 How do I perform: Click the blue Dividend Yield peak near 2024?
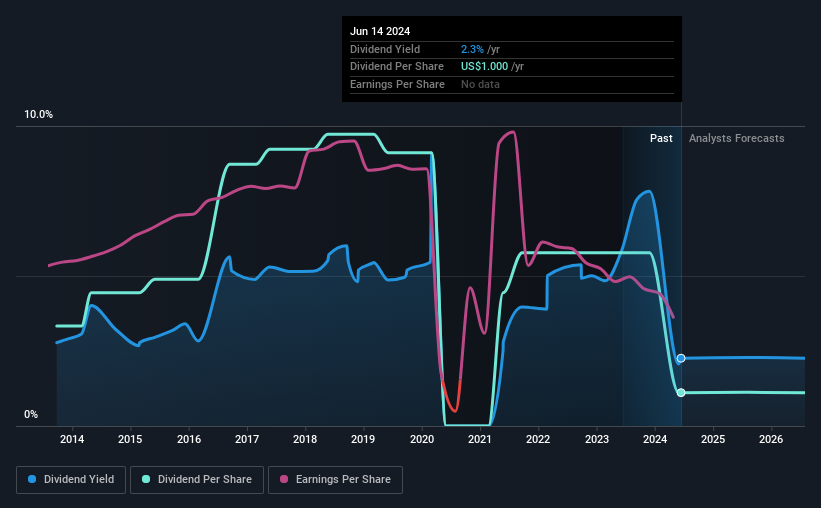coord(648,192)
